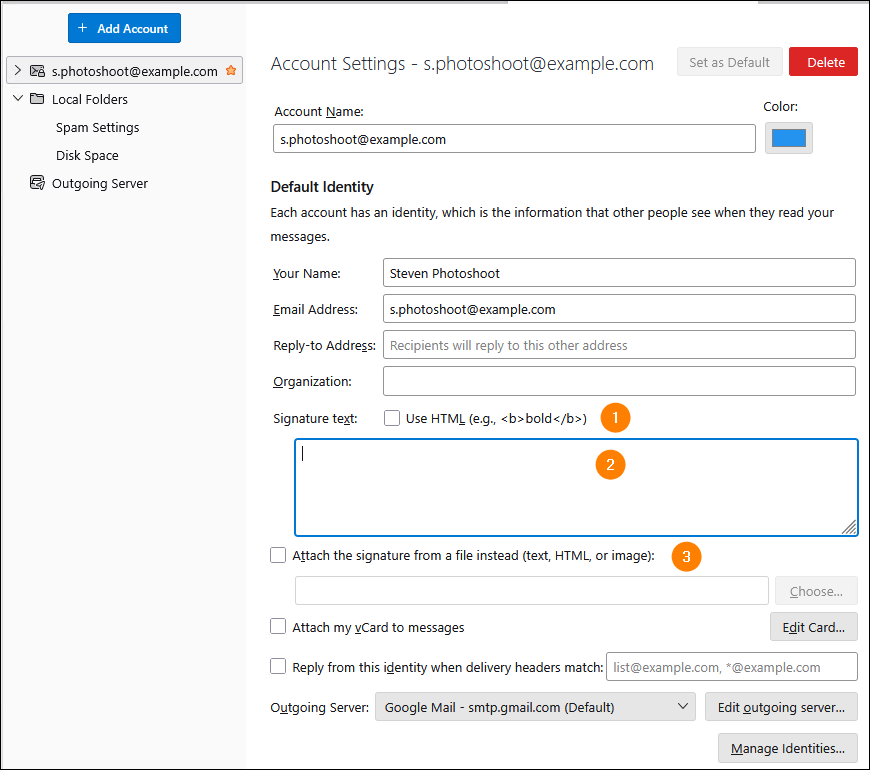Click the signature file path field
The width and height of the screenshot is (870, 770).
pos(532,591)
